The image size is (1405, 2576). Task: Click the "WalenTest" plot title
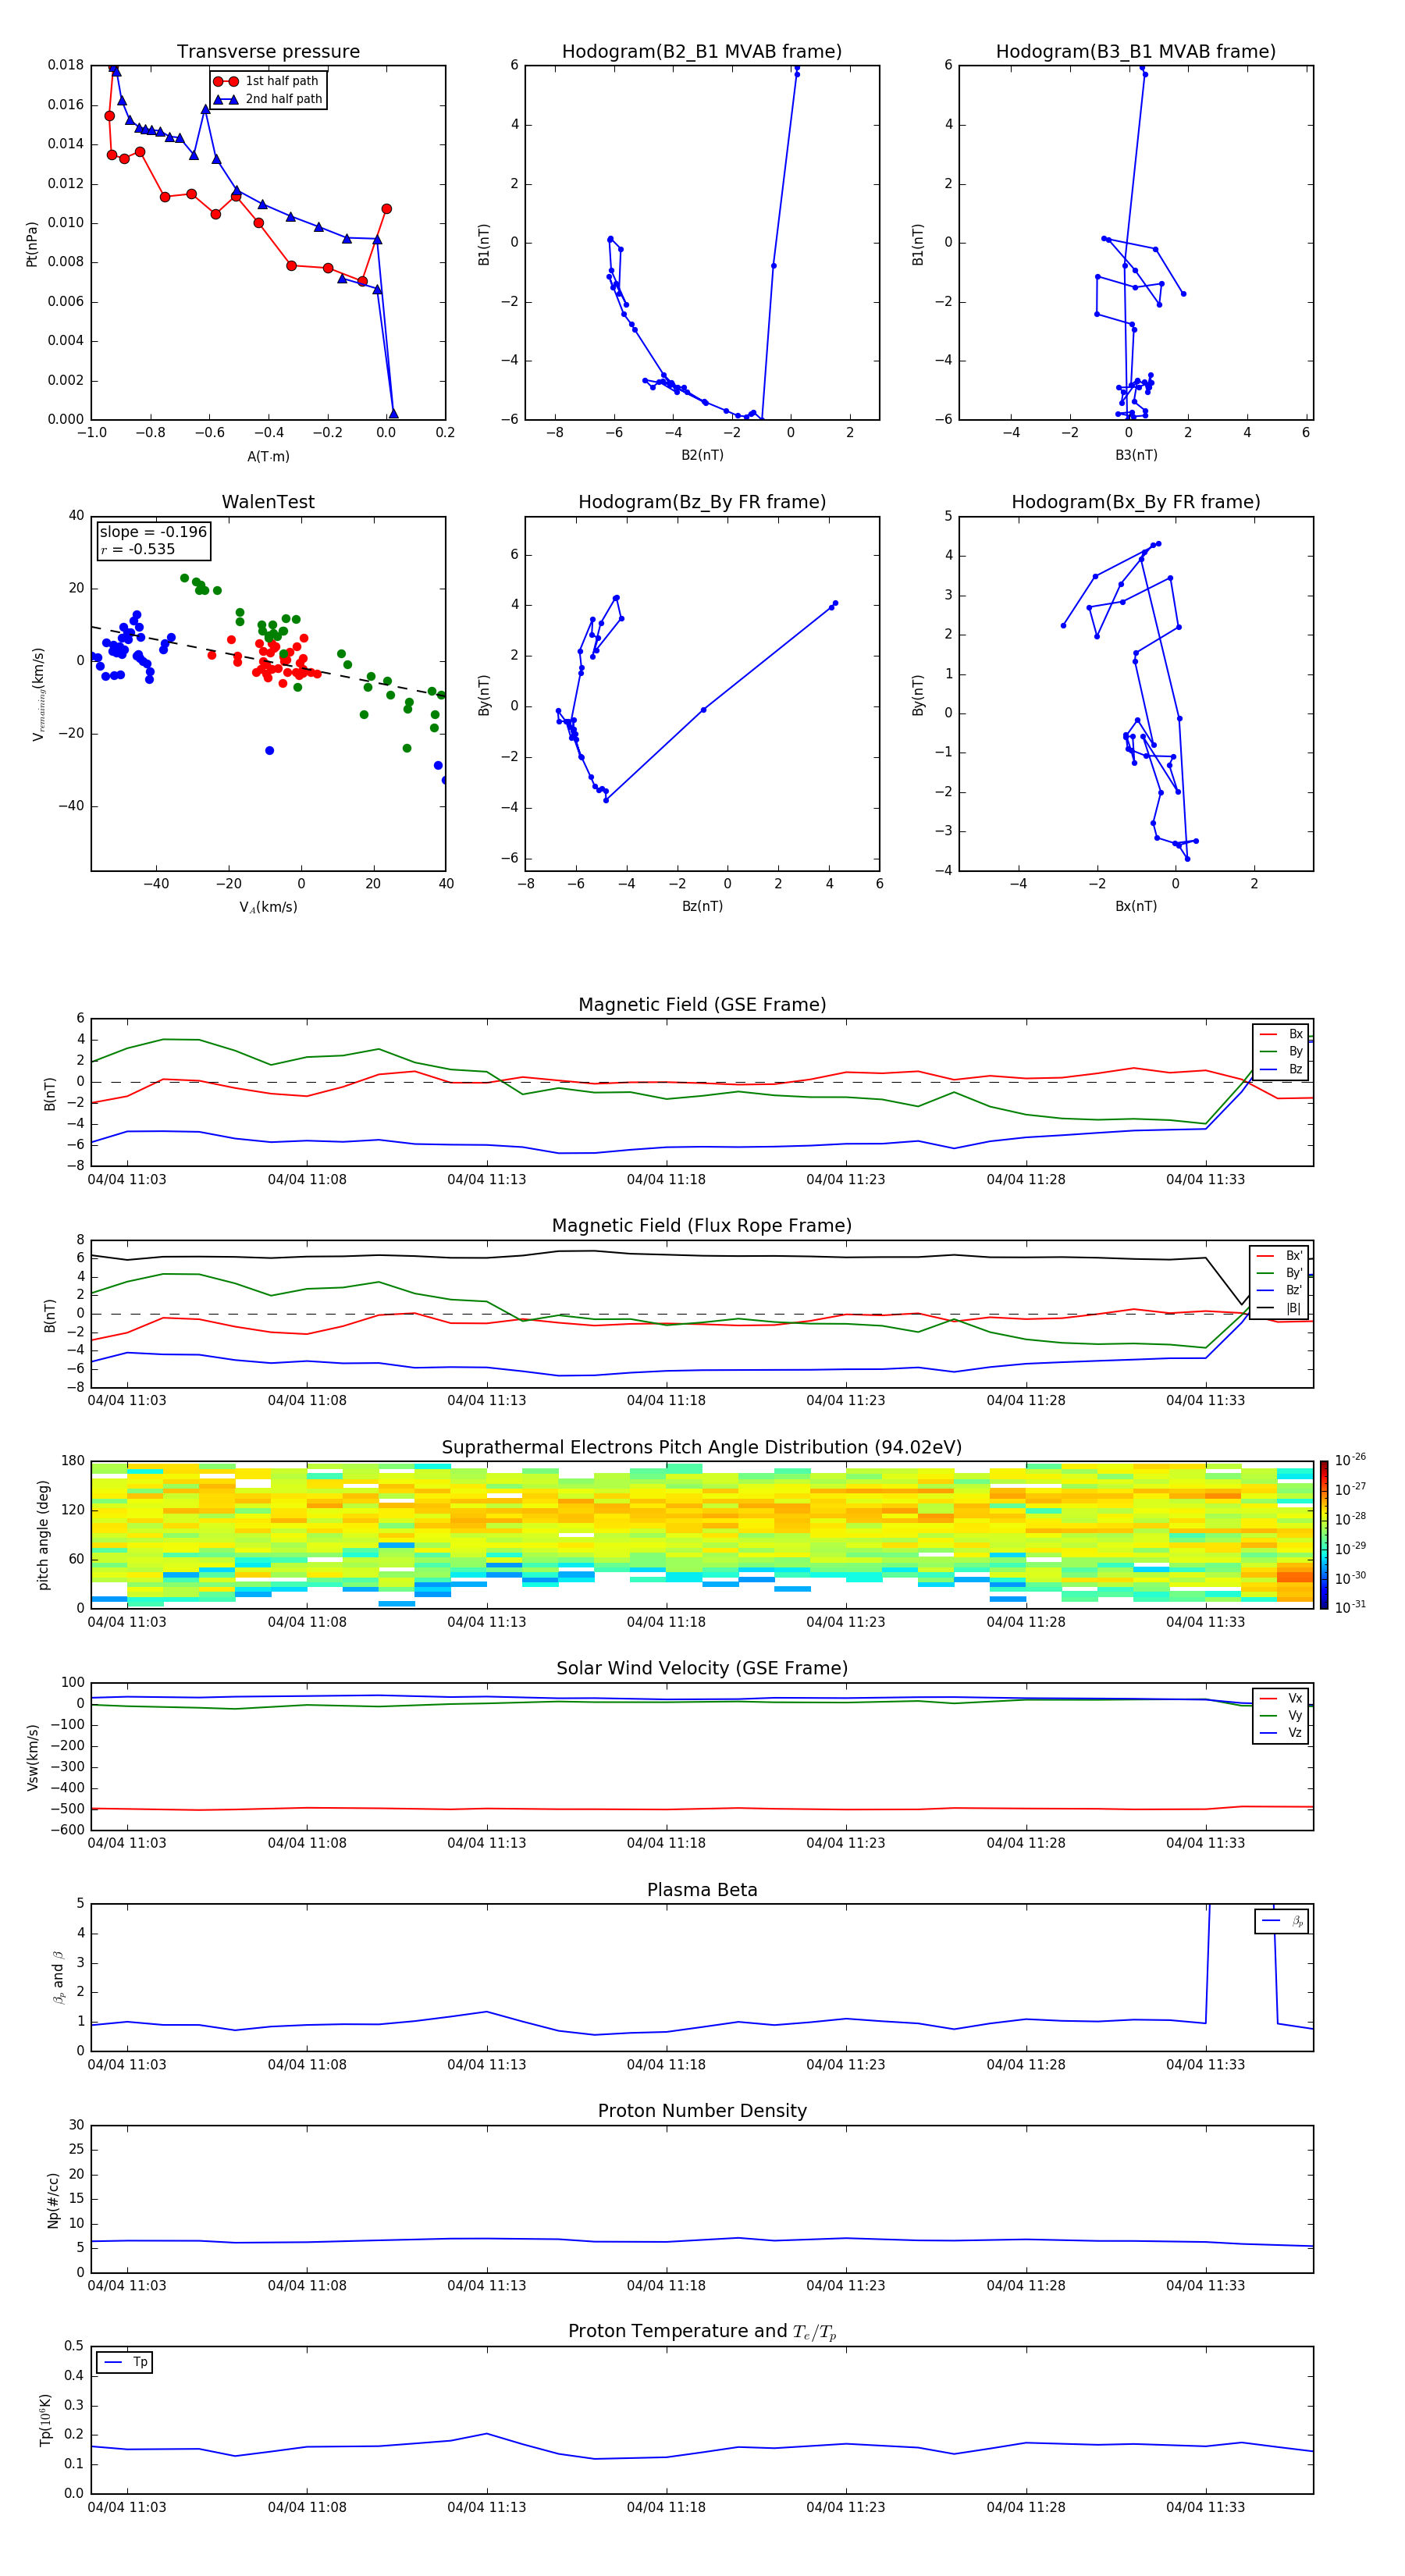click(x=268, y=502)
